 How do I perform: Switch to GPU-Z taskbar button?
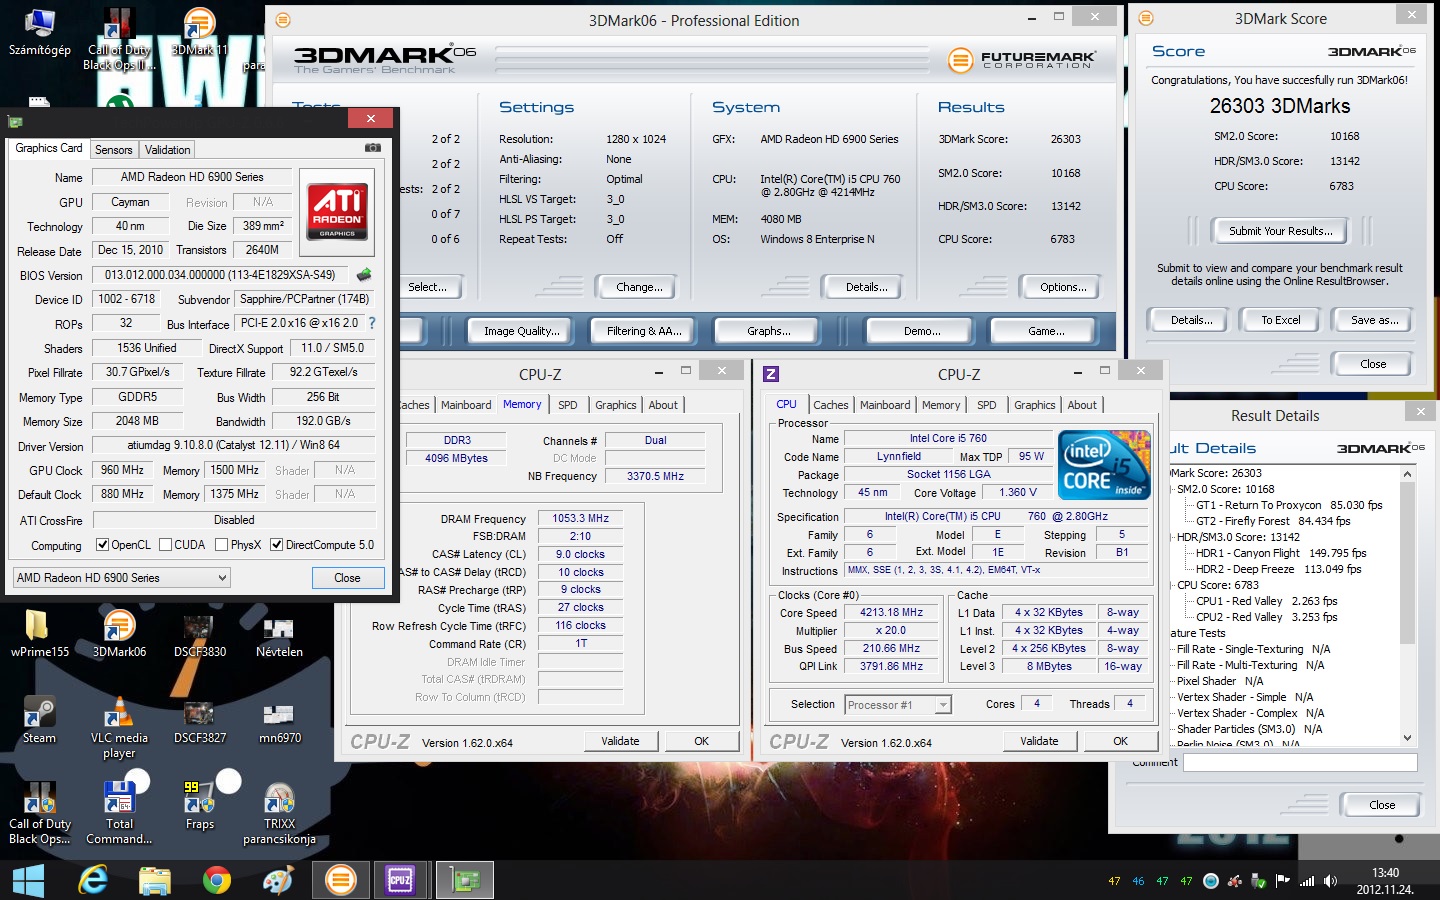point(464,880)
